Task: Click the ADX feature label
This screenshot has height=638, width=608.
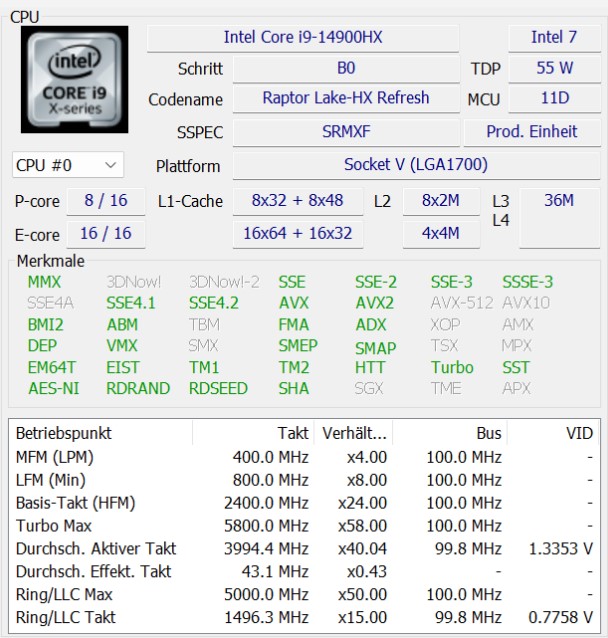Action: pos(370,325)
